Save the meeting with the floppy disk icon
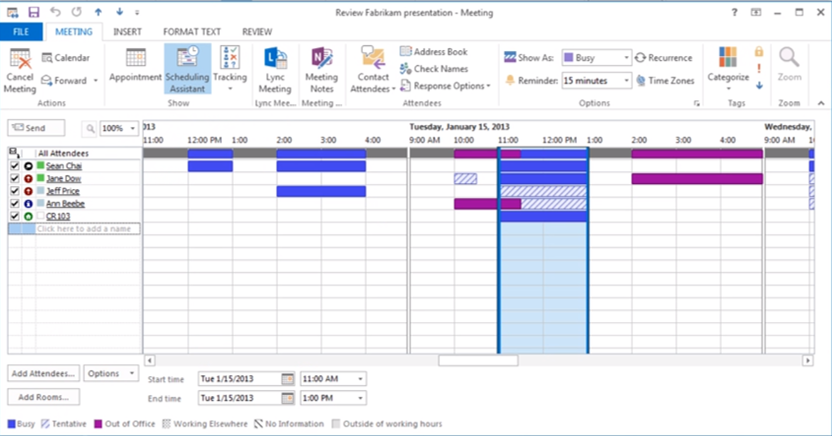Screen dimensions: 832x436 (34, 12)
